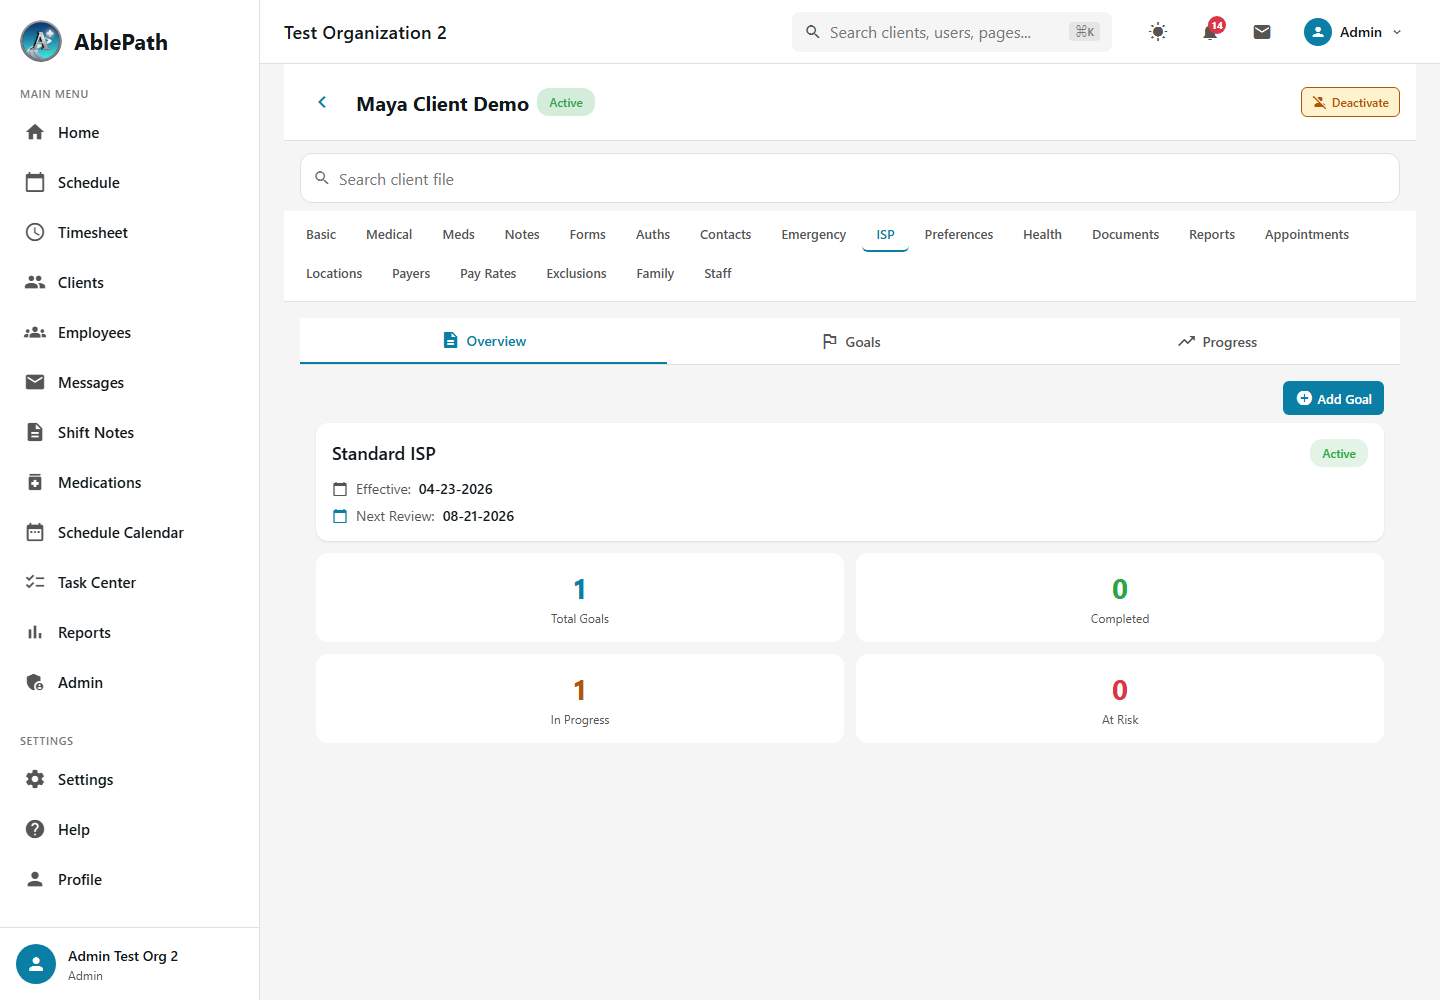Open the Staff client tab
Image resolution: width=1440 pixels, height=1000 pixels.
pos(718,273)
